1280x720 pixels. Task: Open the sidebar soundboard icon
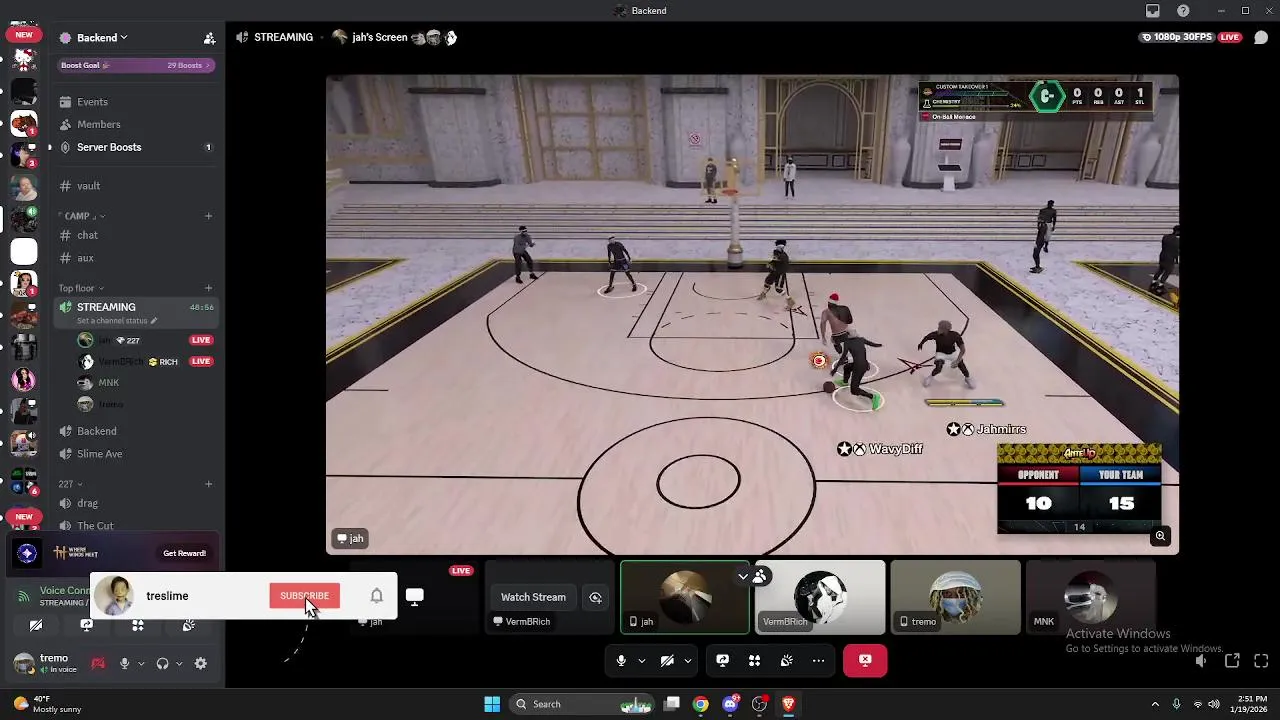click(x=189, y=625)
